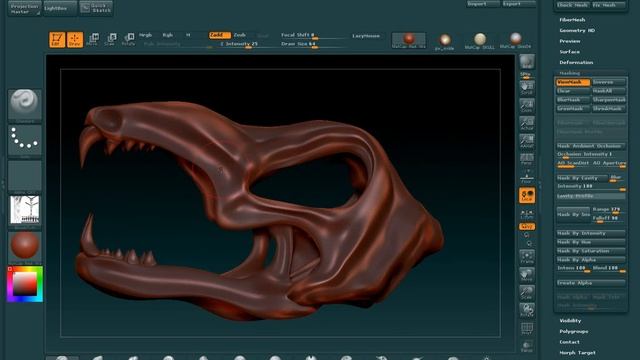The width and height of the screenshot is (640, 360).
Task: Open the empty alpha slot
Action: 24,177
